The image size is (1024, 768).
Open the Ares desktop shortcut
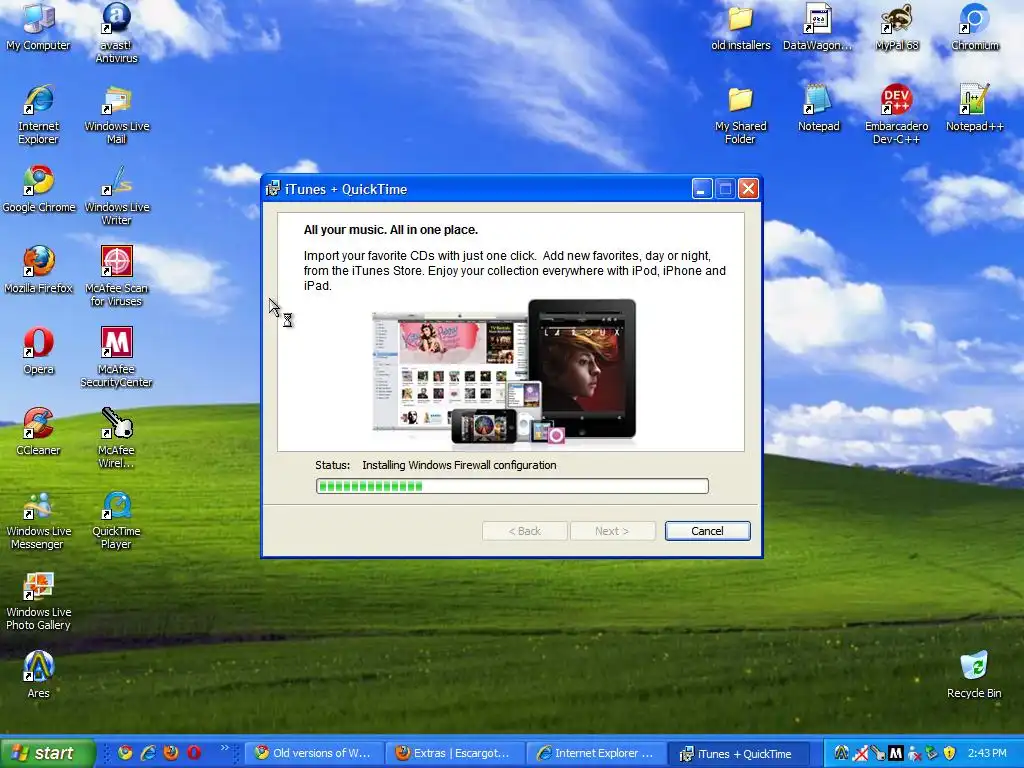click(38, 674)
